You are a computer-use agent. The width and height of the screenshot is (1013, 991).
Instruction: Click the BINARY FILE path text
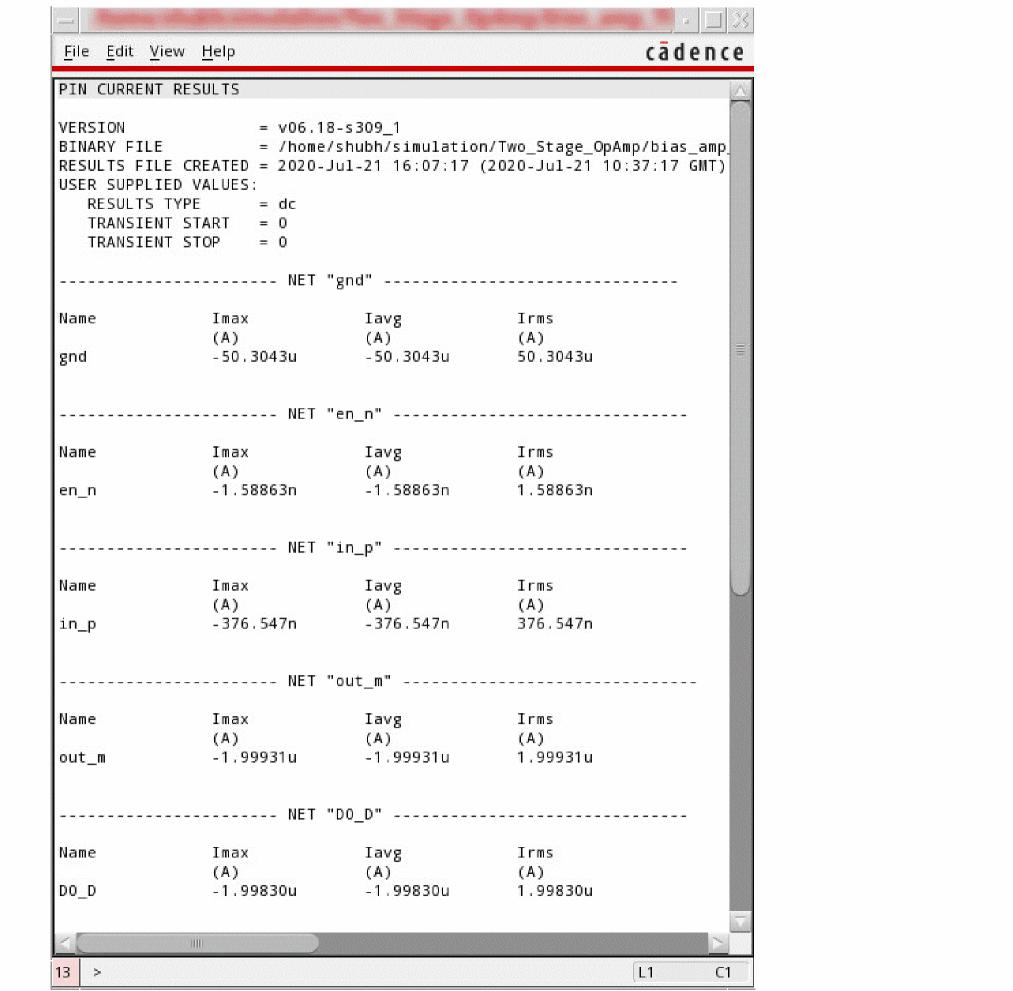503,147
